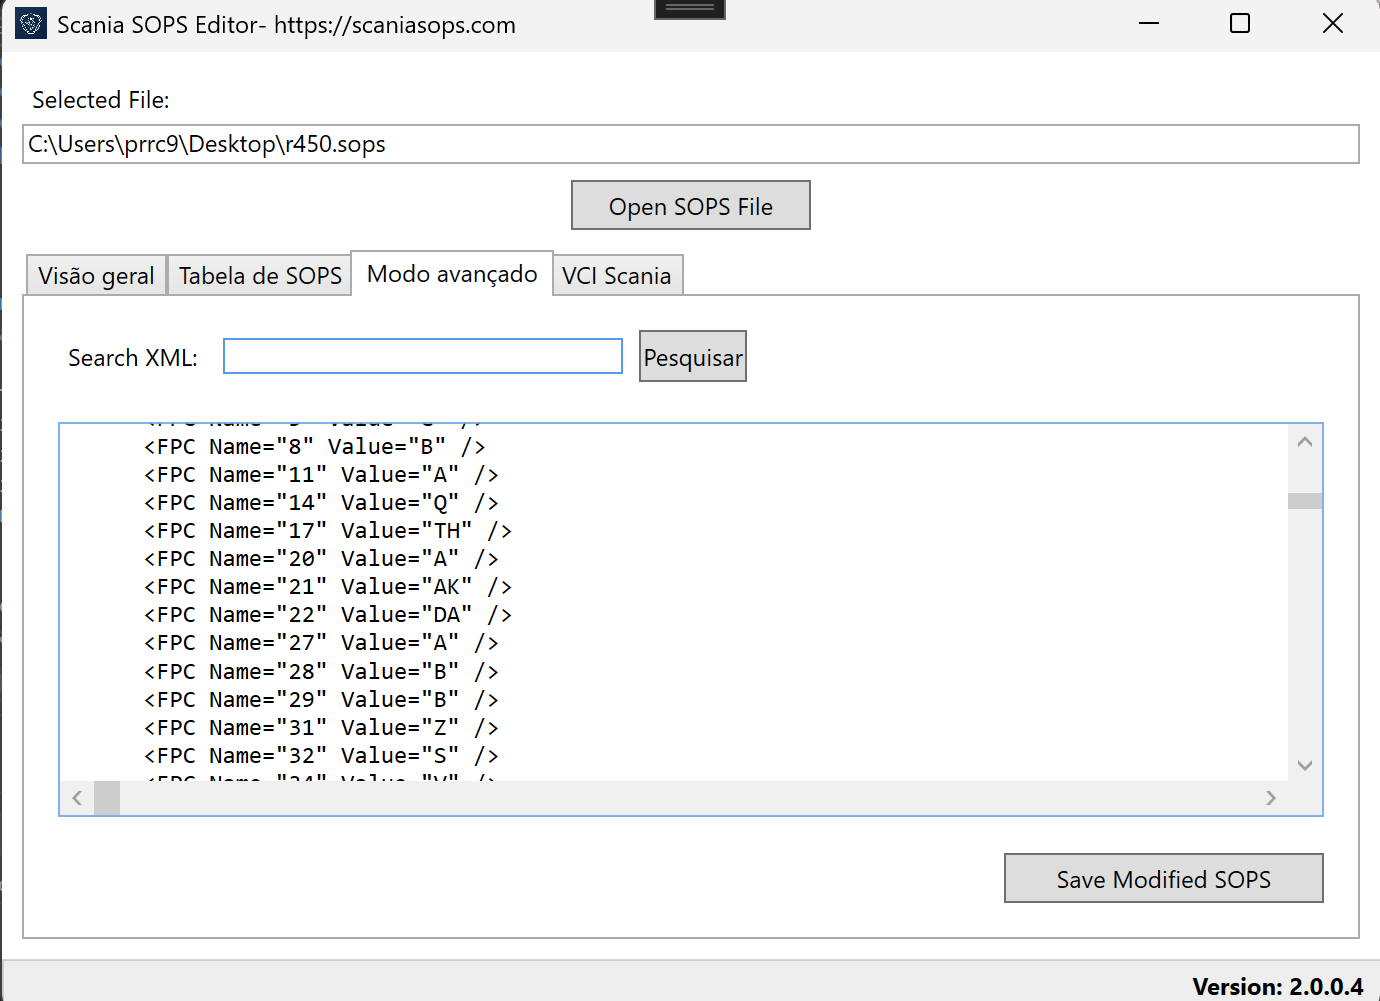The height and width of the screenshot is (1001, 1380).
Task: Click the scroll-down arrow of the XML view
Action: coord(1304,764)
